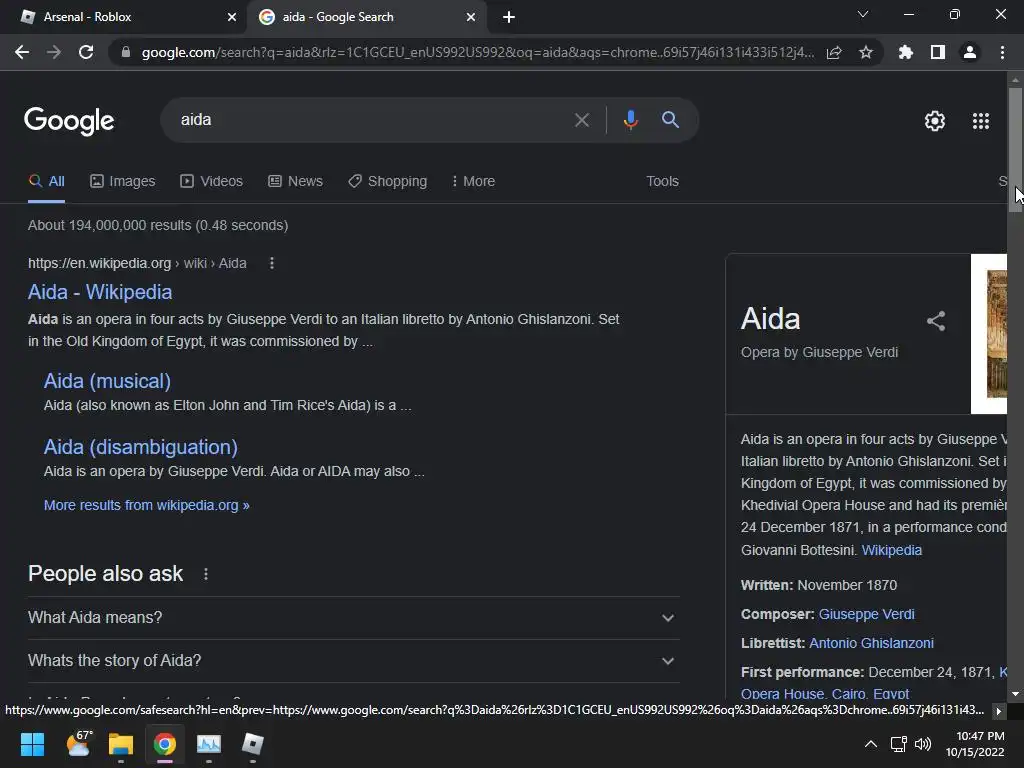
Task: Go back using browser back arrow
Action: pyautogui.click(x=22, y=52)
